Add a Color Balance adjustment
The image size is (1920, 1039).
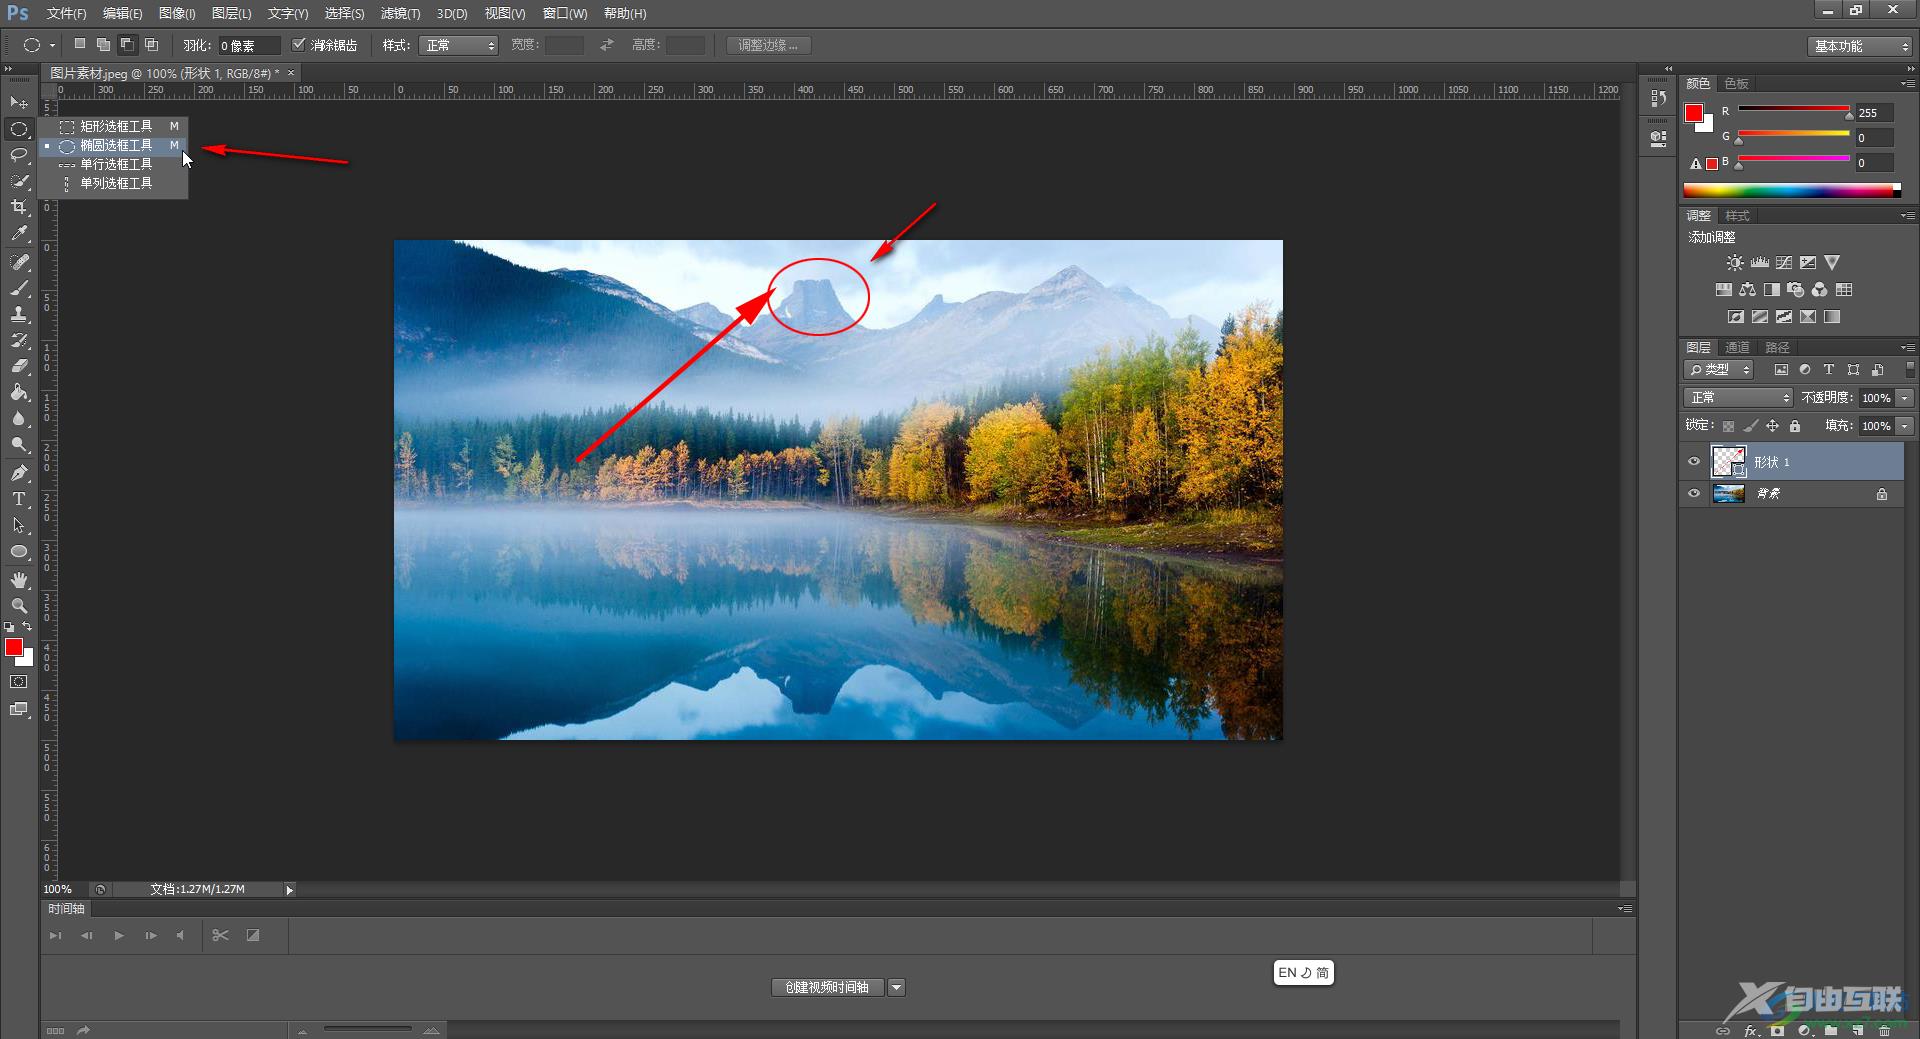pyautogui.click(x=1747, y=290)
